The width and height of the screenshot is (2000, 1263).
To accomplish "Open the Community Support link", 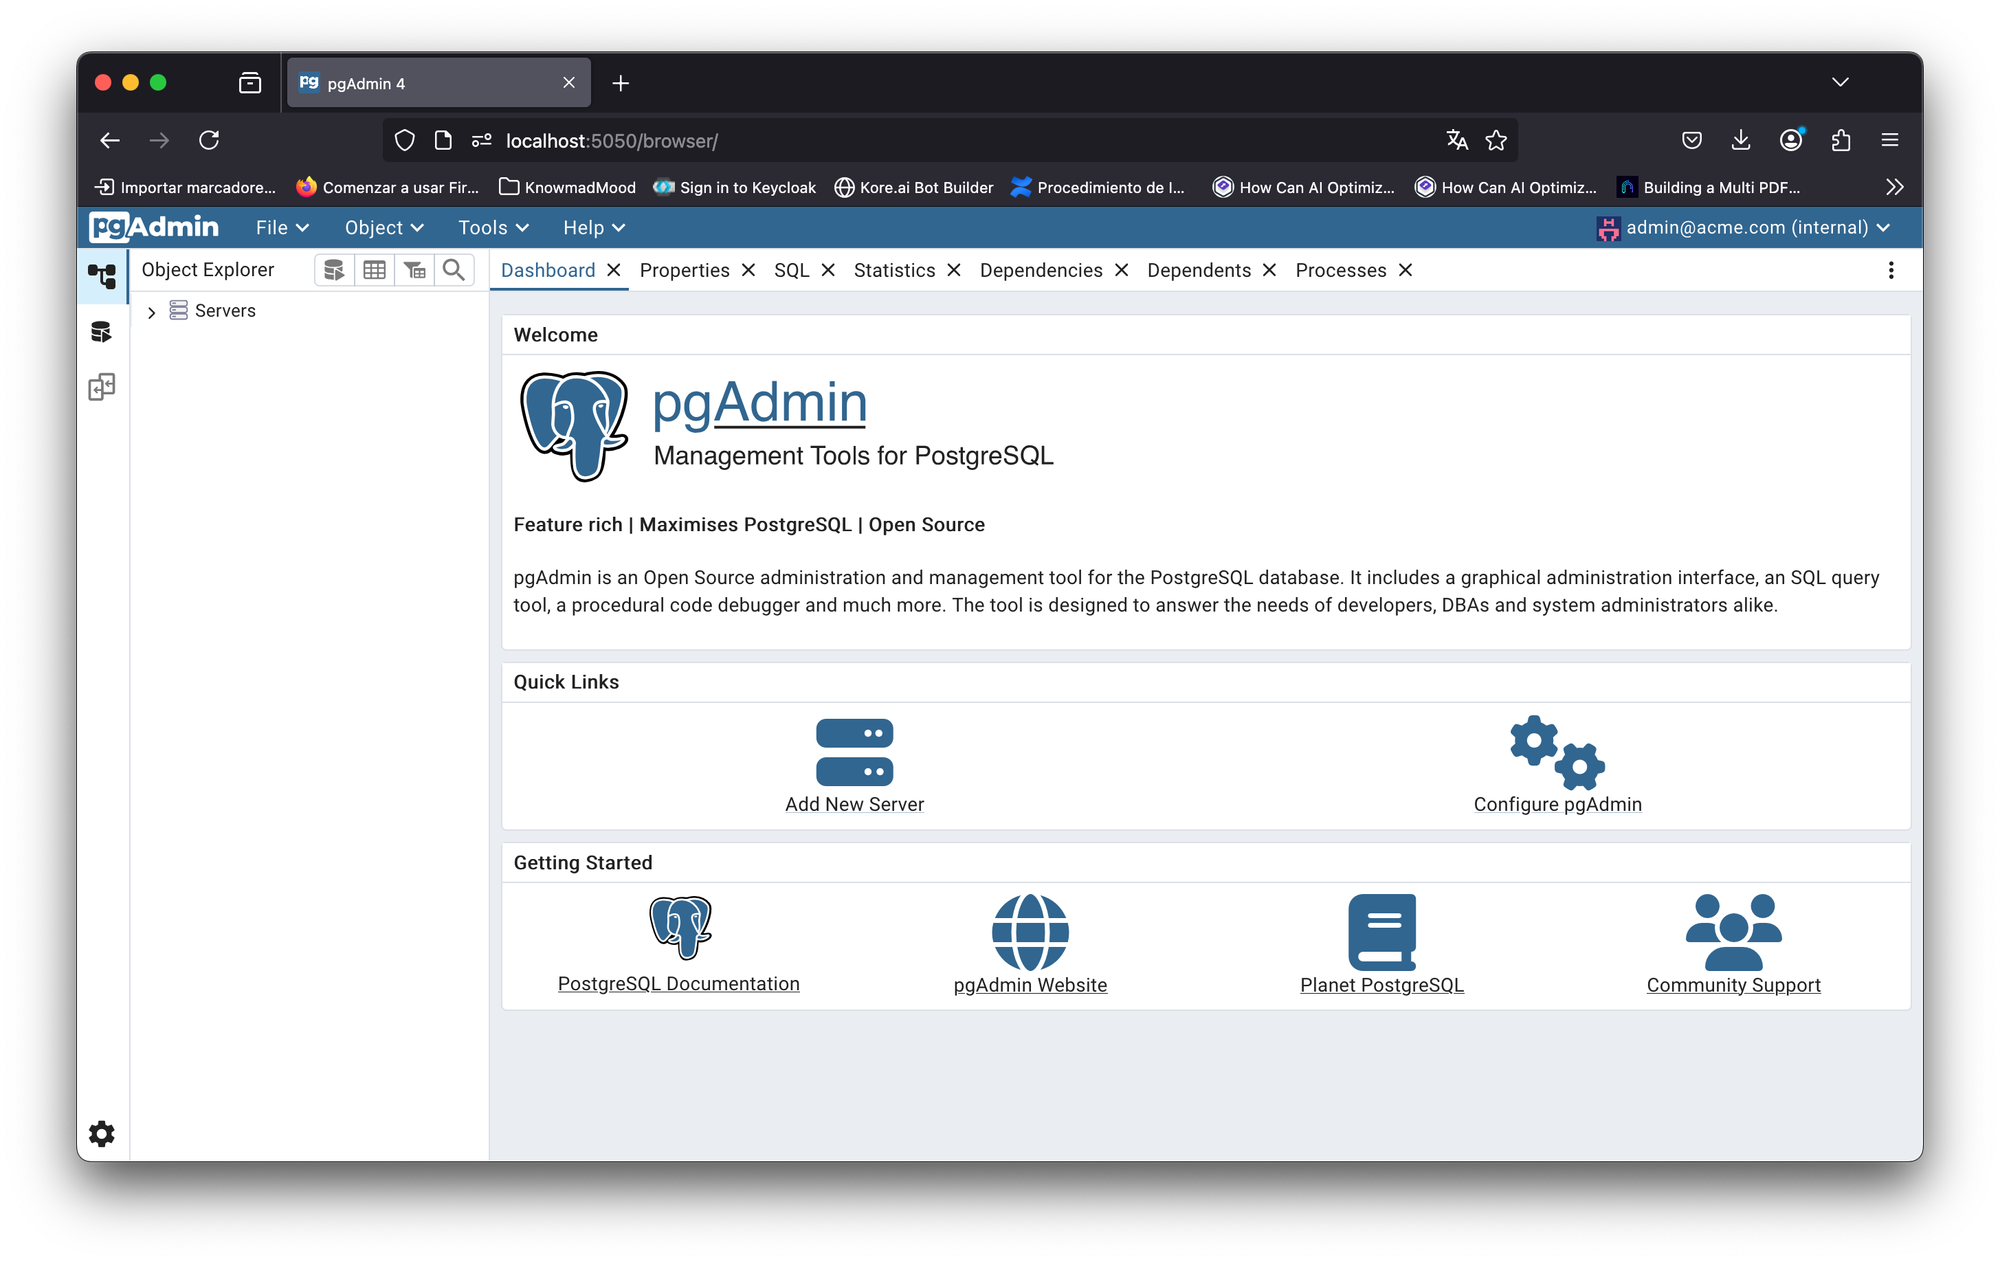I will tap(1733, 985).
